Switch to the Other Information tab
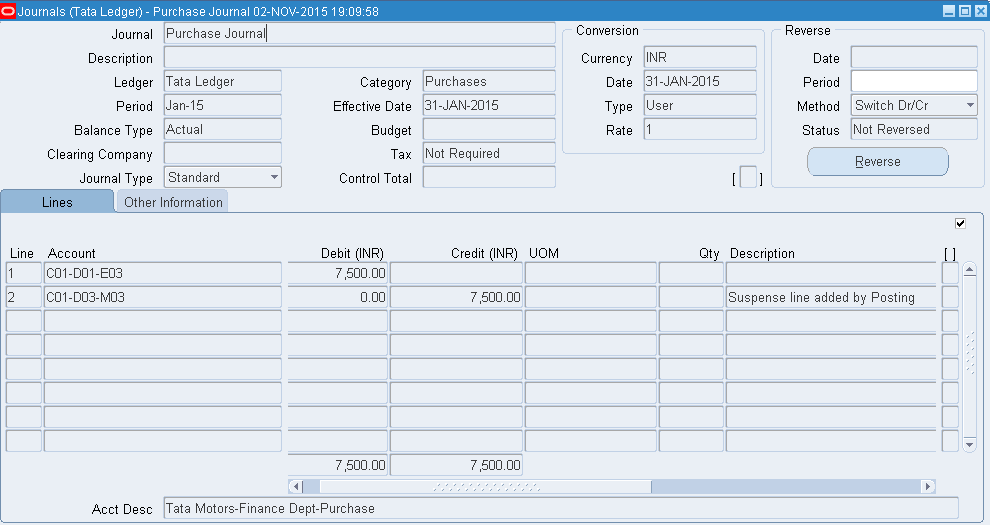The height and width of the screenshot is (525, 990). click(x=172, y=202)
